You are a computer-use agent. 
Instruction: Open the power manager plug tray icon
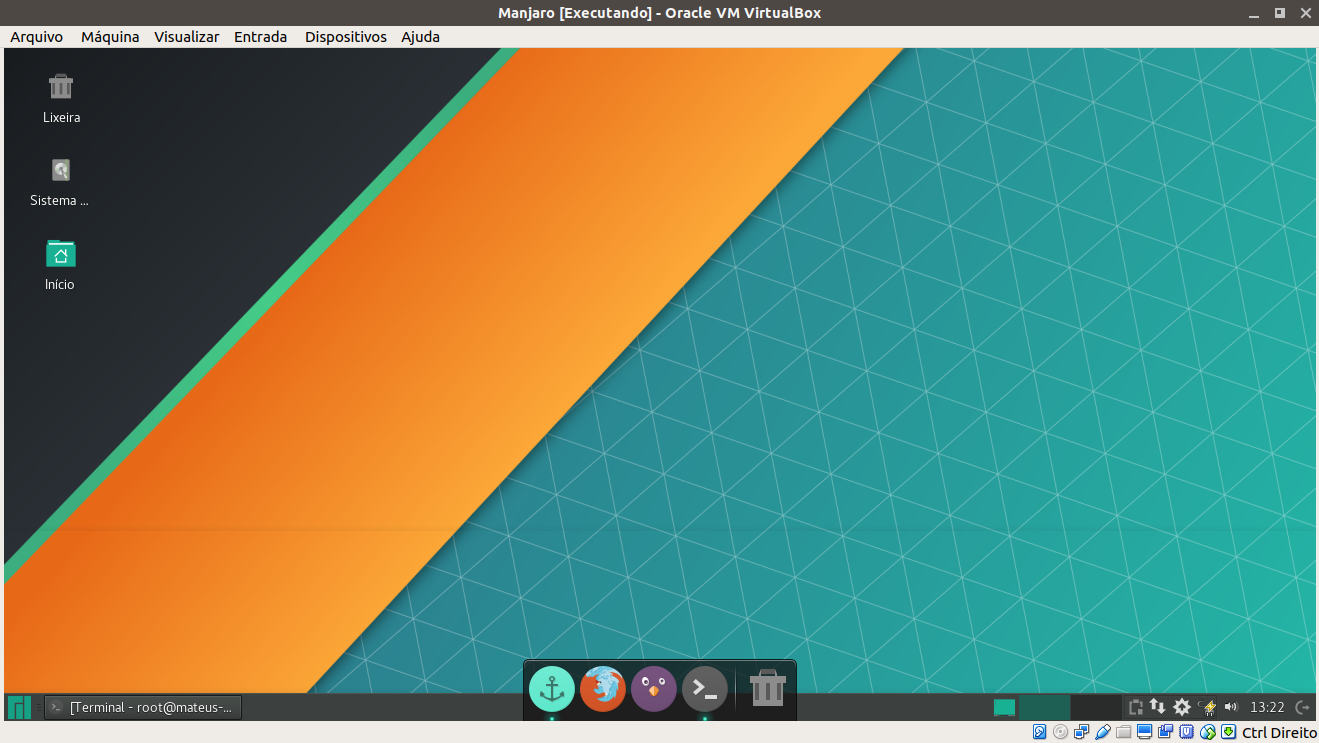point(1207,707)
